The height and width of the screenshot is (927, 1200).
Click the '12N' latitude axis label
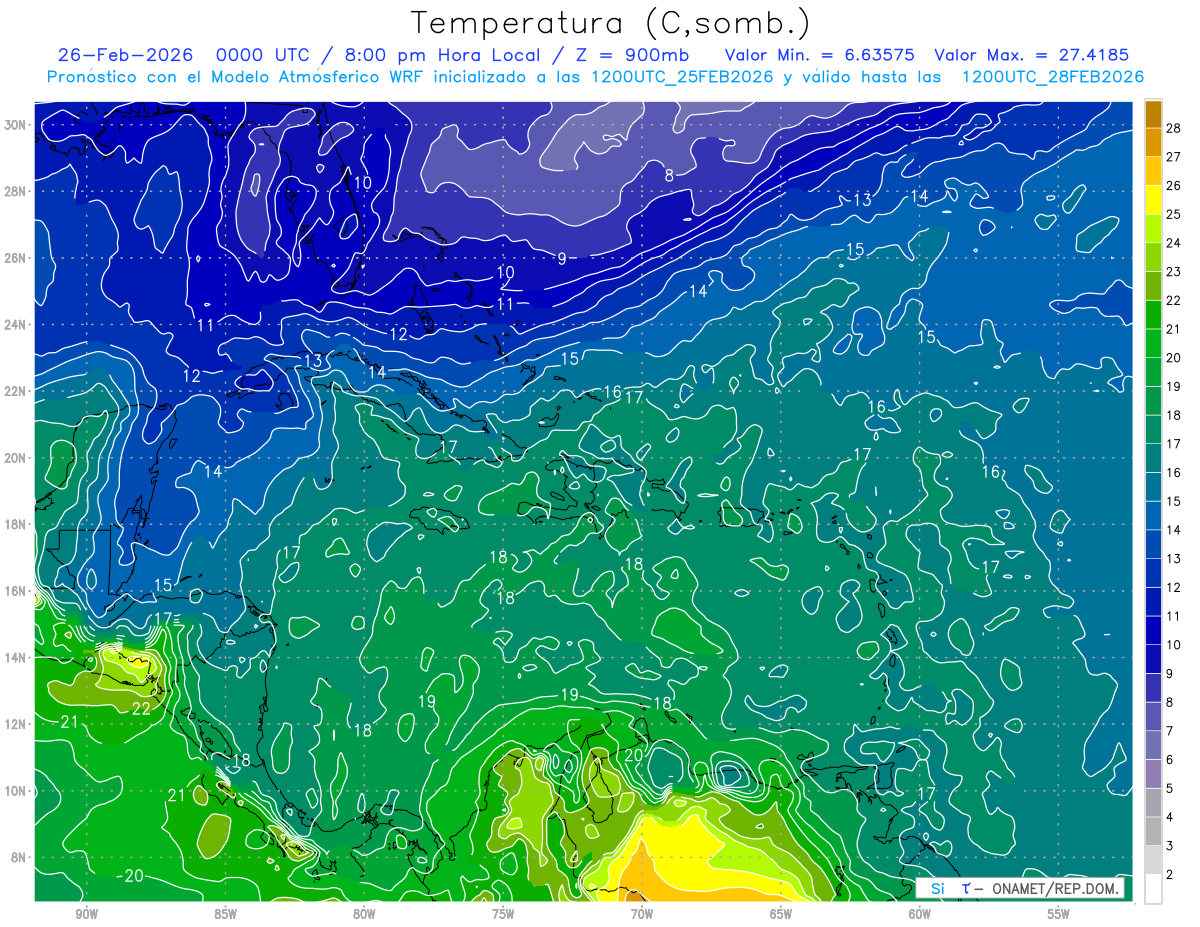coord(14,724)
